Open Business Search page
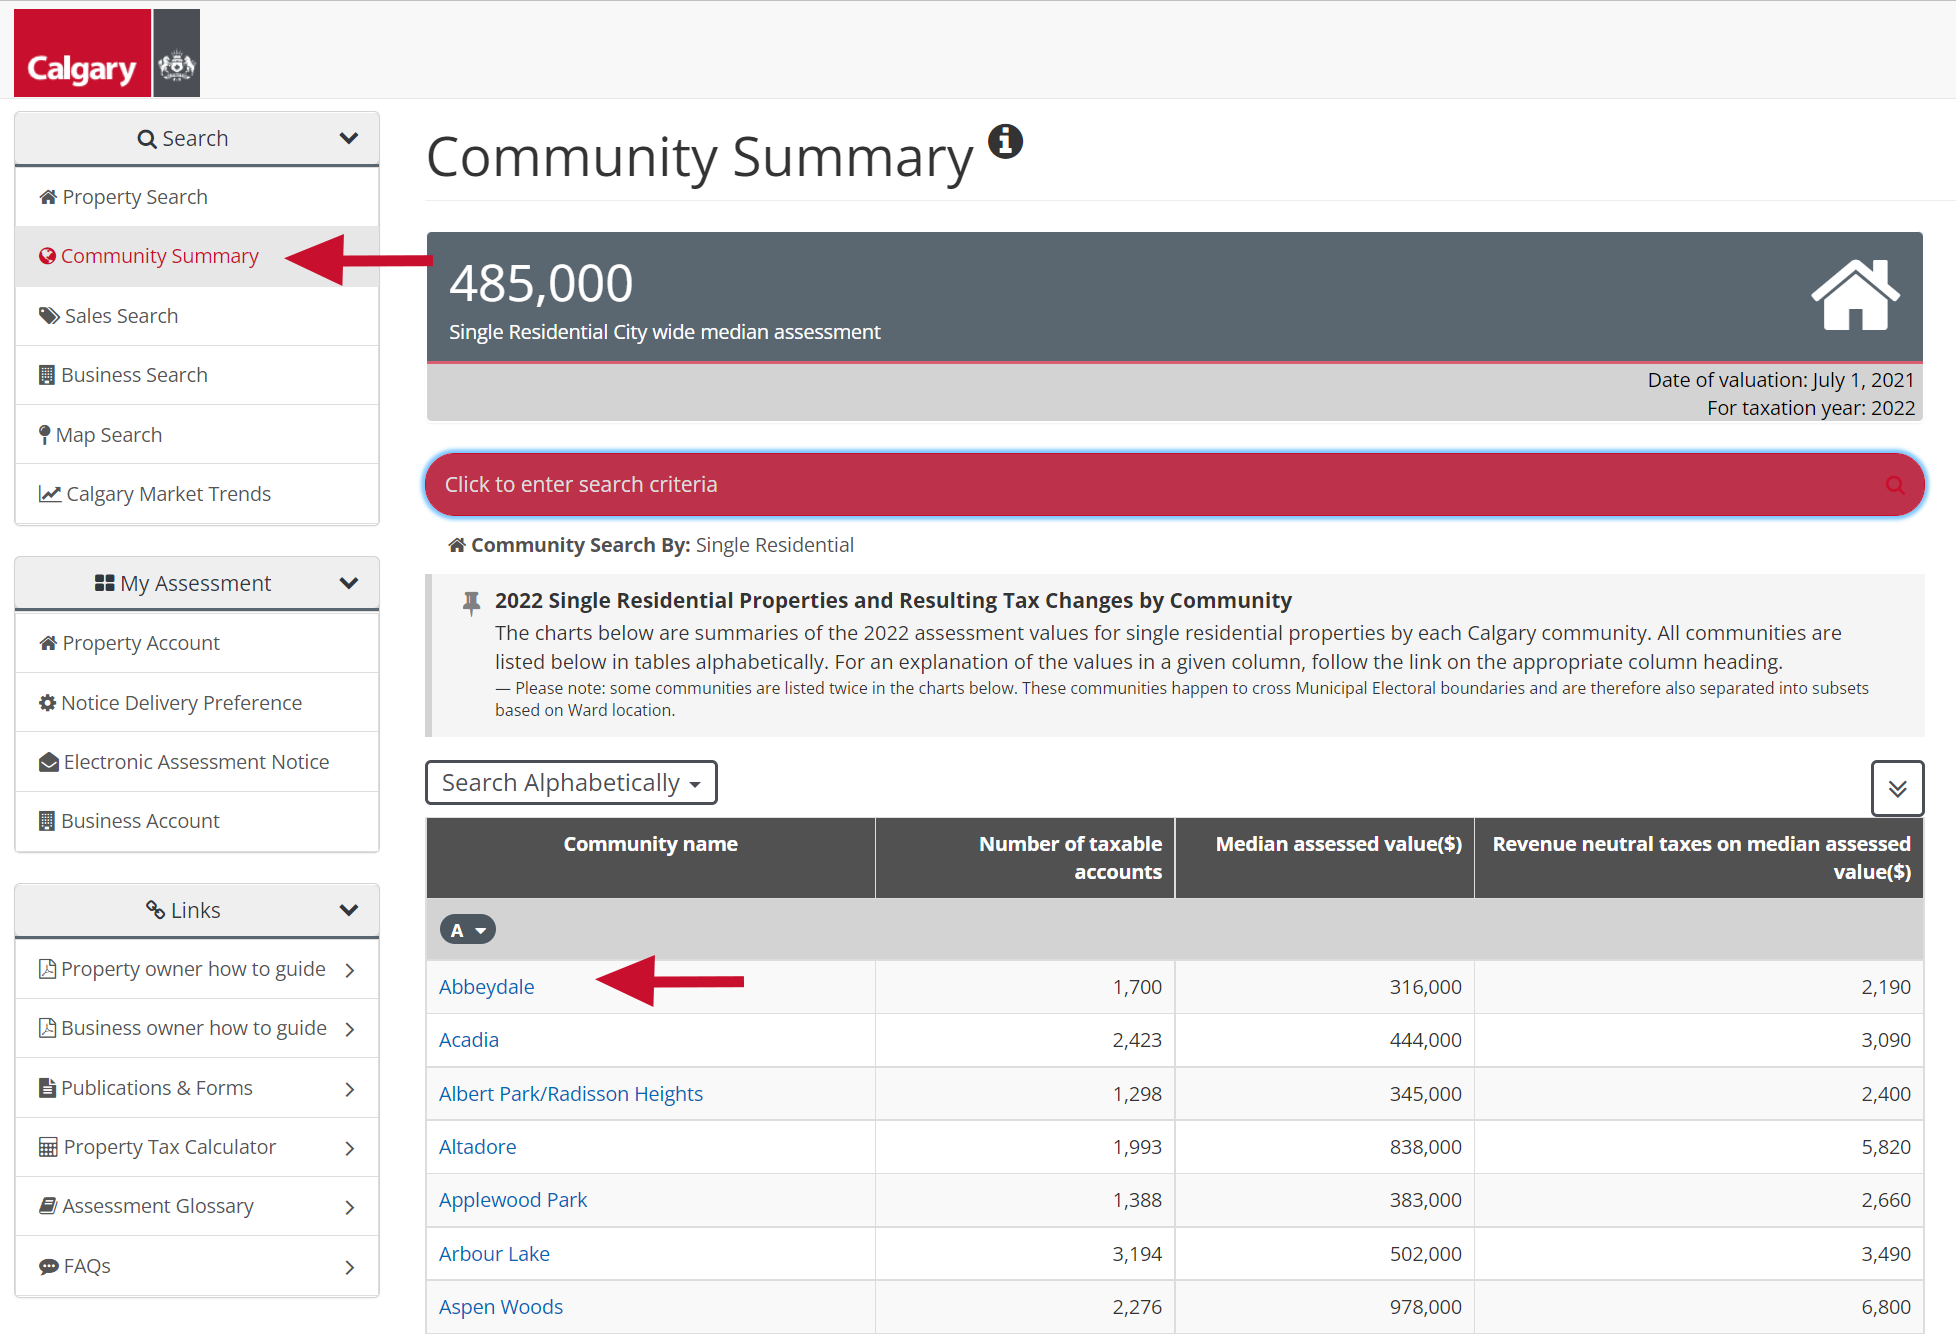The height and width of the screenshot is (1334, 1956). [197, 375]
